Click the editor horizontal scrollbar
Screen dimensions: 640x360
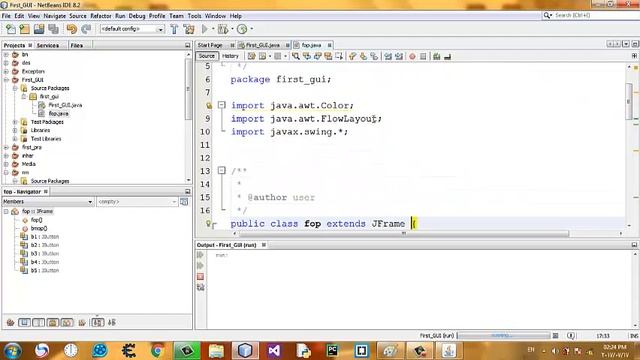point(403,233)
